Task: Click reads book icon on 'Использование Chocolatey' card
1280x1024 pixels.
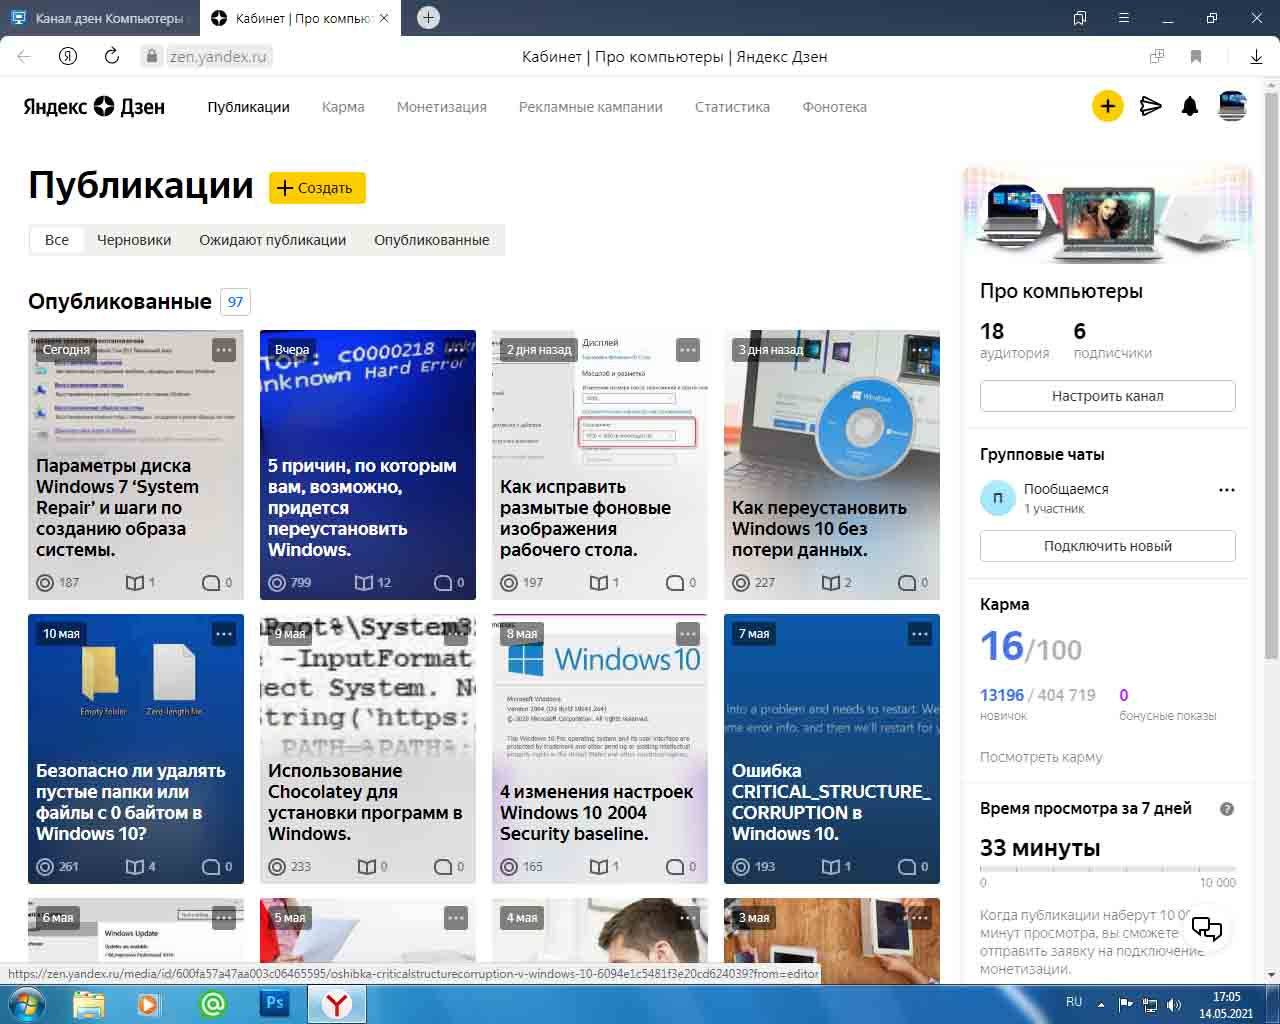Action: pos(366,866)
